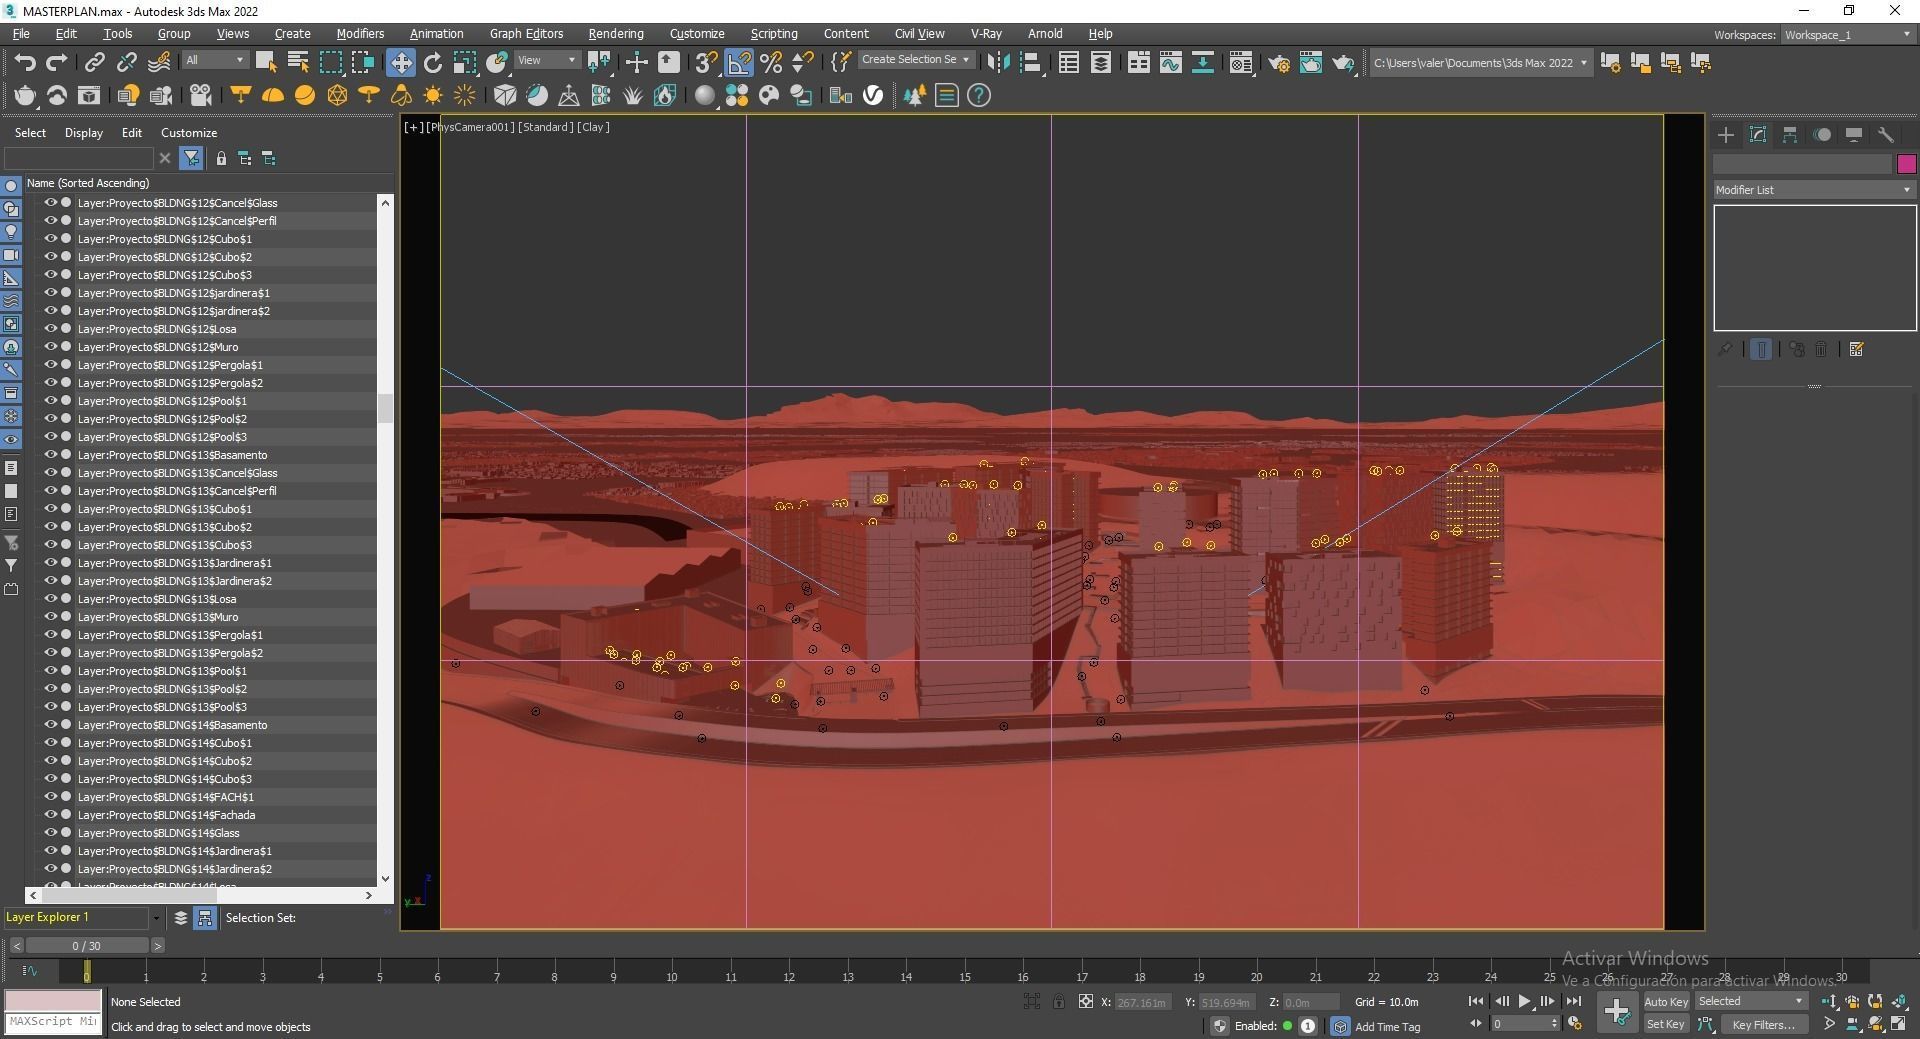The image size is (1920, 1039).
Task: Activate the Select and Link tool
Action: [x=94, y=62]
